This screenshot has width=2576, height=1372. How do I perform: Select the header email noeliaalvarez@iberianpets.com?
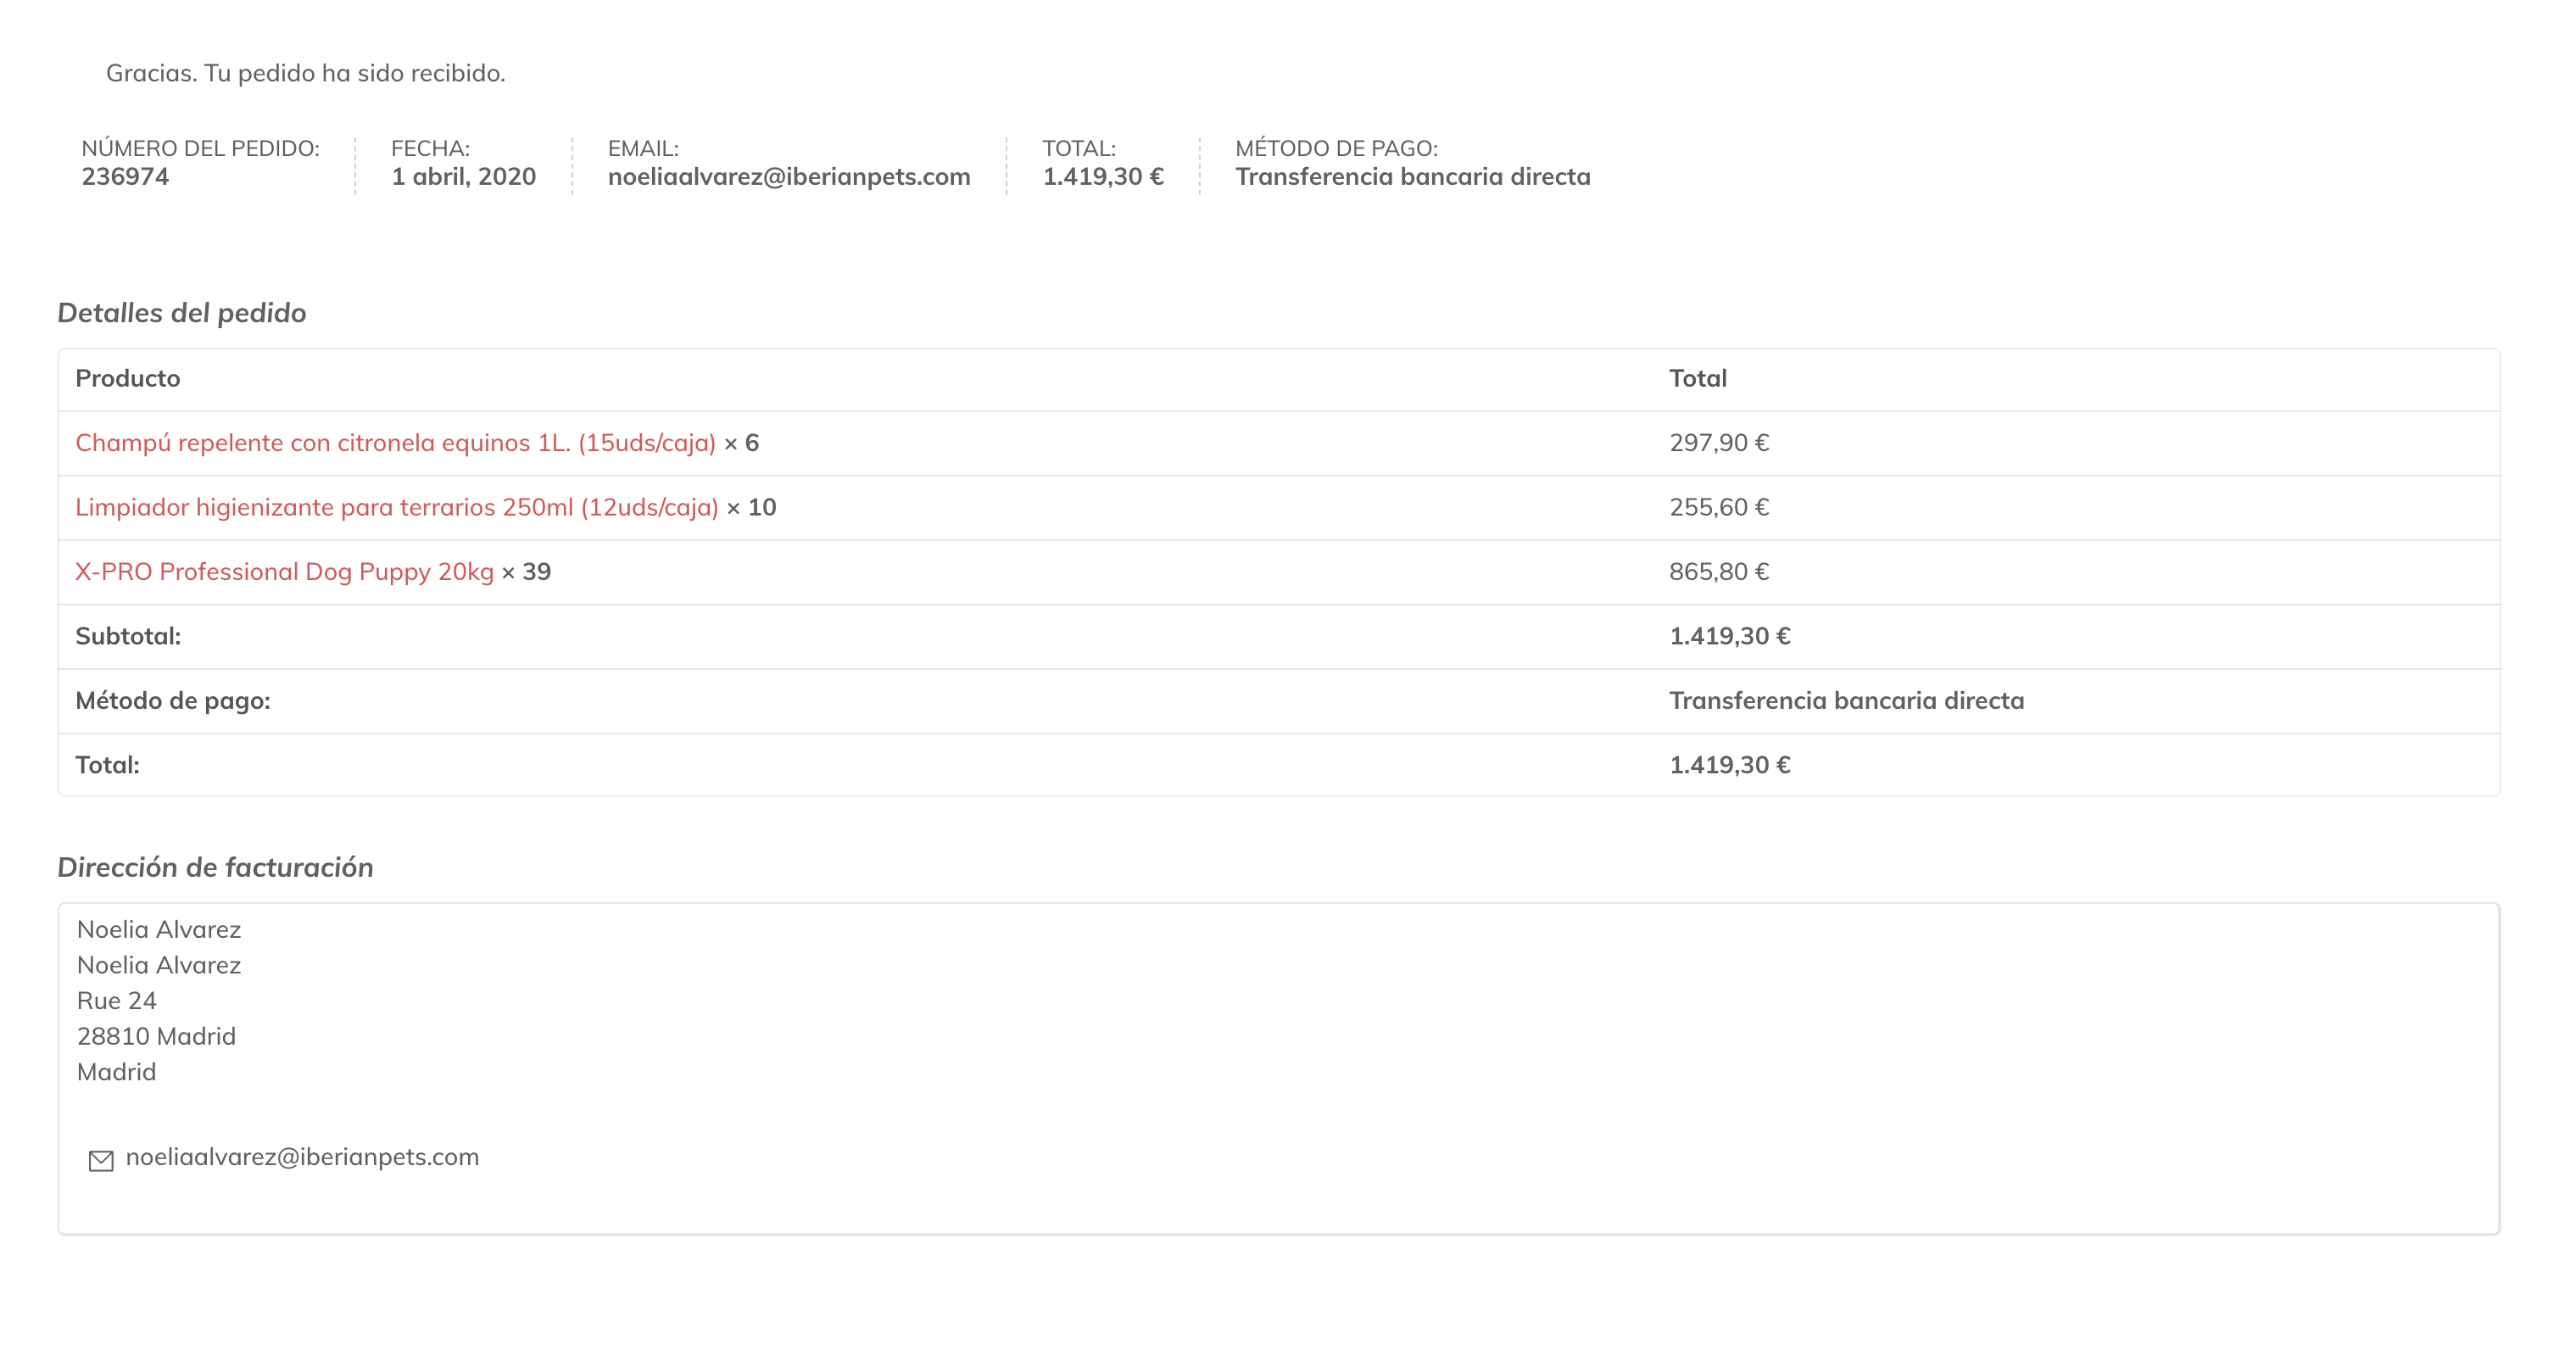(789, 177)
